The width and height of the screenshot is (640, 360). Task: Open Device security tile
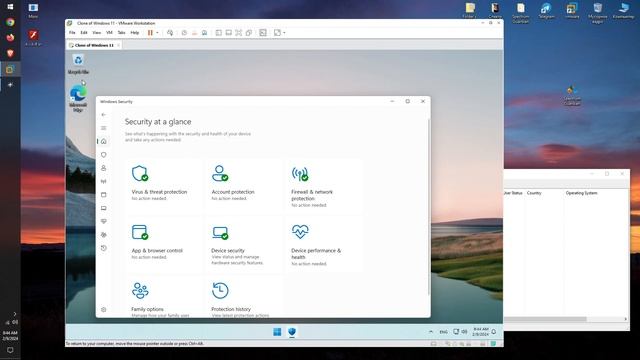click(x=244, y=244)
